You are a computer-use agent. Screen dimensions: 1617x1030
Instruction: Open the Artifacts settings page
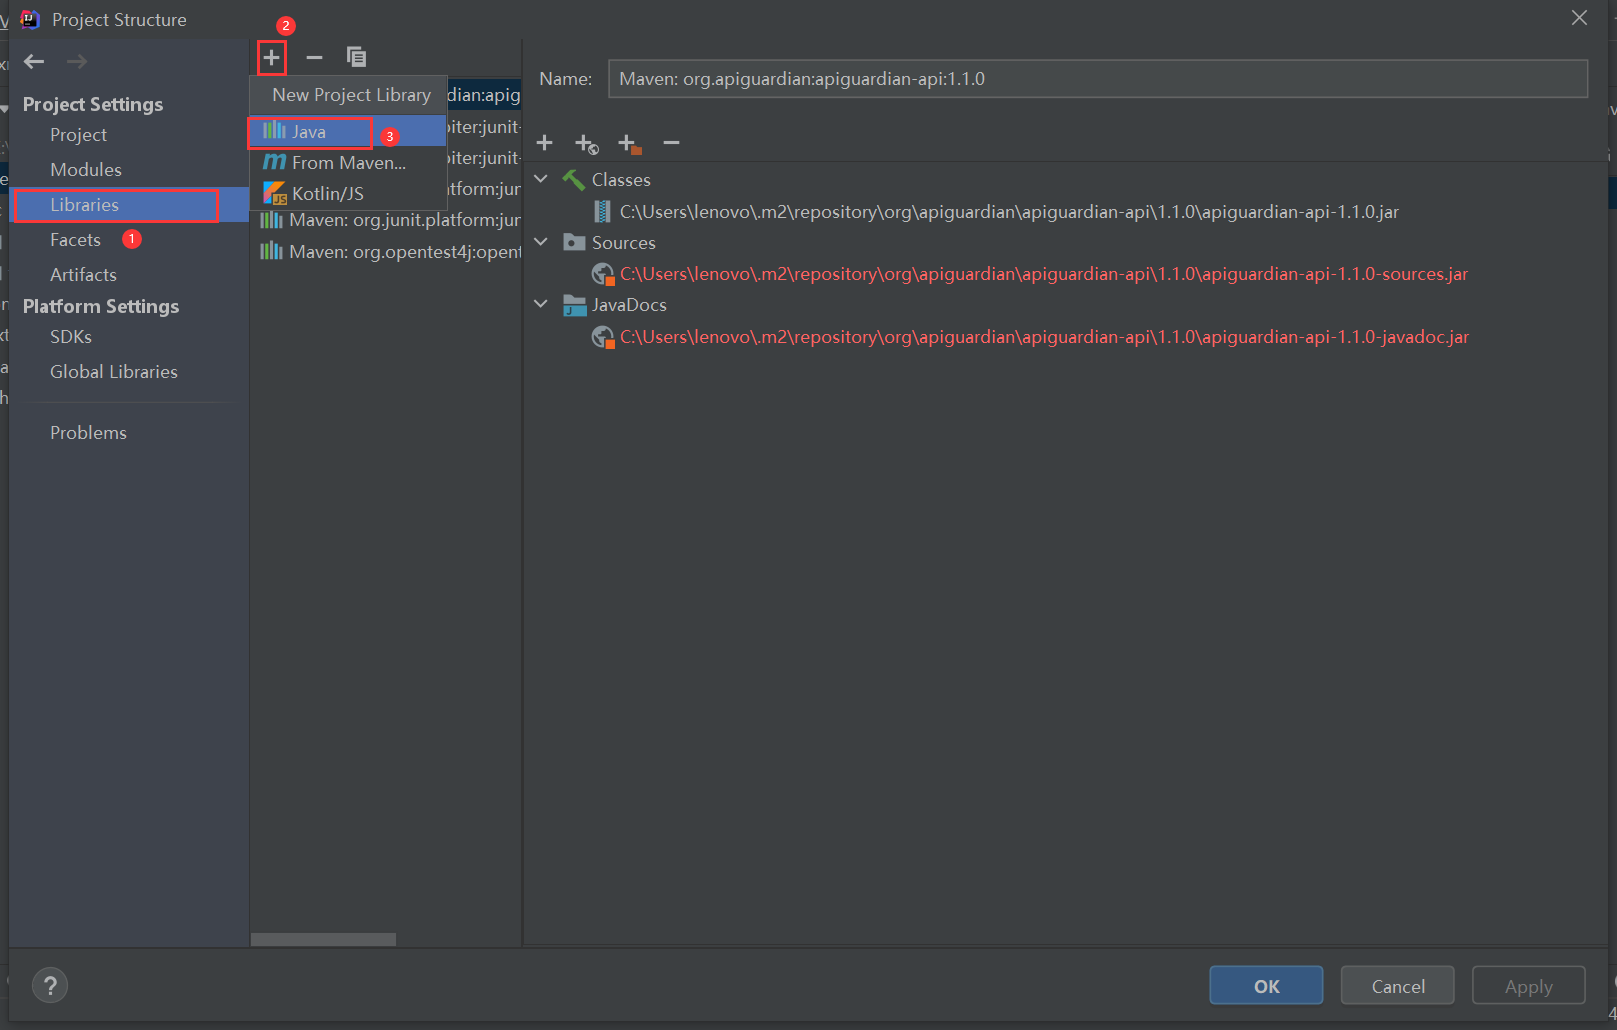pos(83,275)
